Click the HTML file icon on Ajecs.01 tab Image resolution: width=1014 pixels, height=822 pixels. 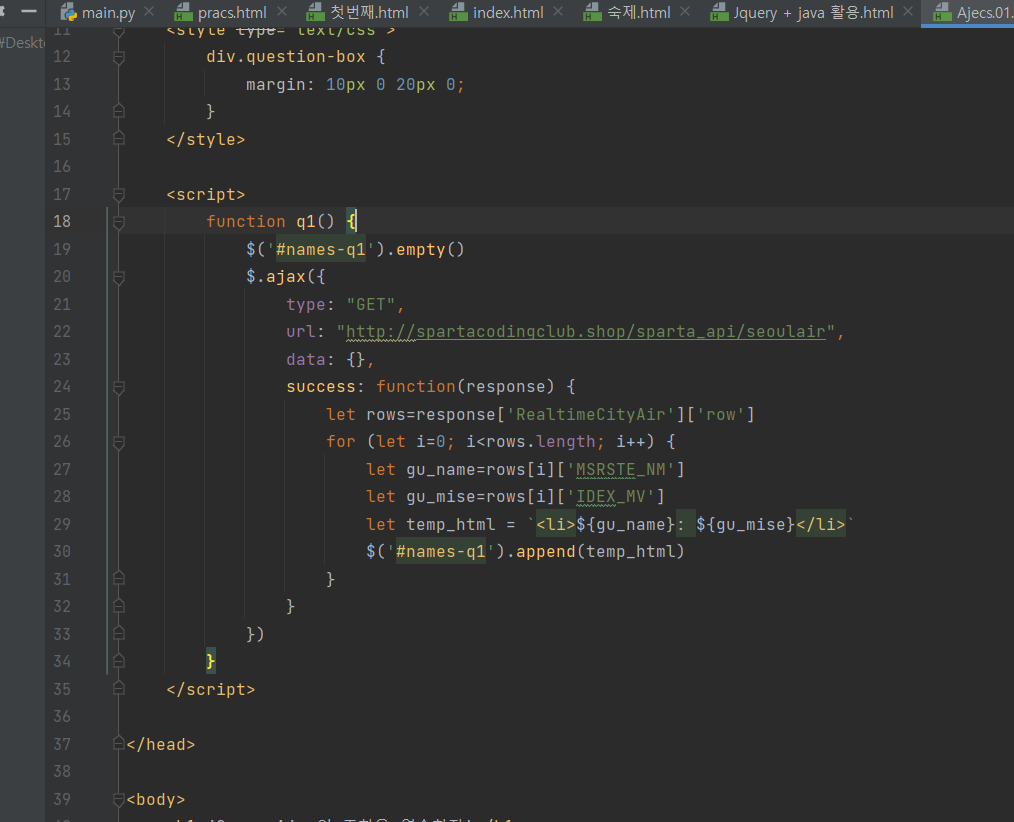coord(943,12)
